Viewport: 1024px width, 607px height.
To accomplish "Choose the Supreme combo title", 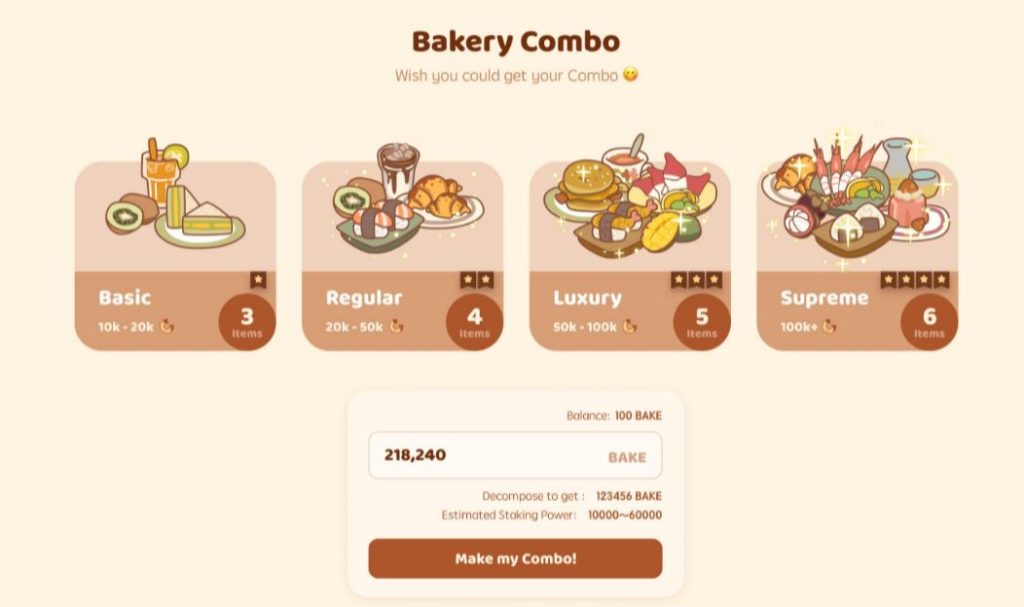I will tap(824, 298).
